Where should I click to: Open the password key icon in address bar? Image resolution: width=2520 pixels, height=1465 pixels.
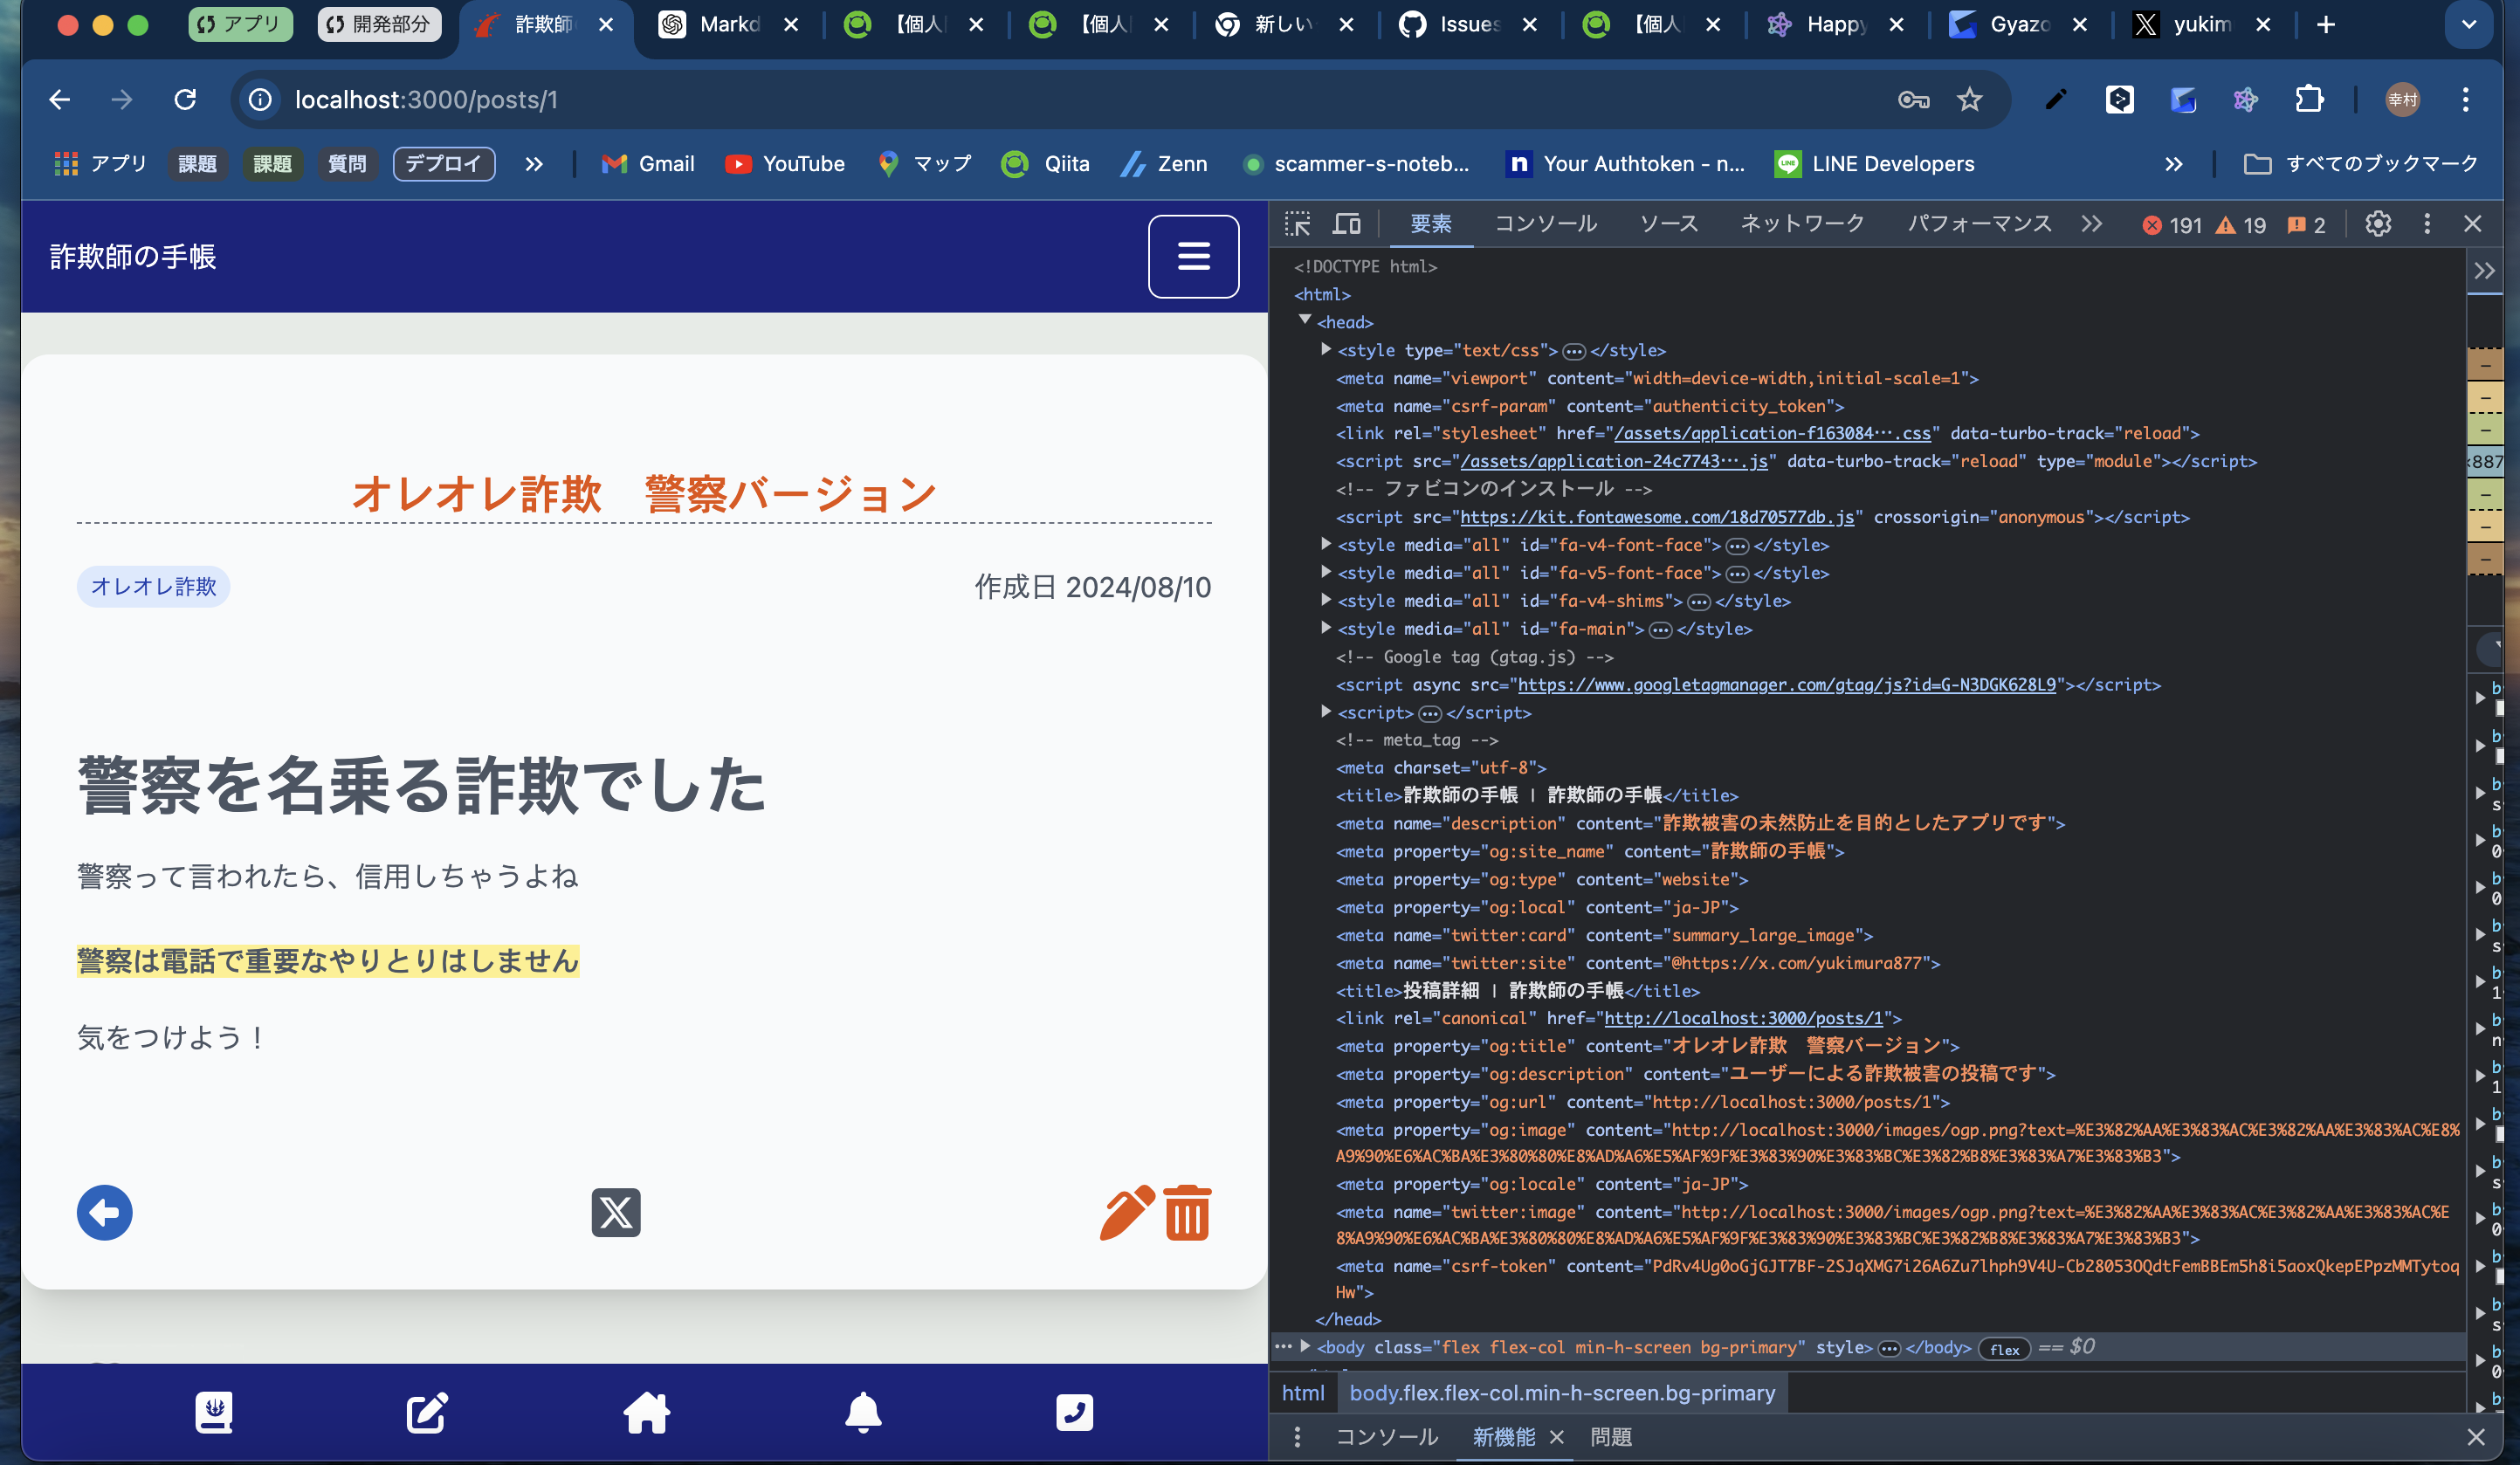[x=1913, y=100]
